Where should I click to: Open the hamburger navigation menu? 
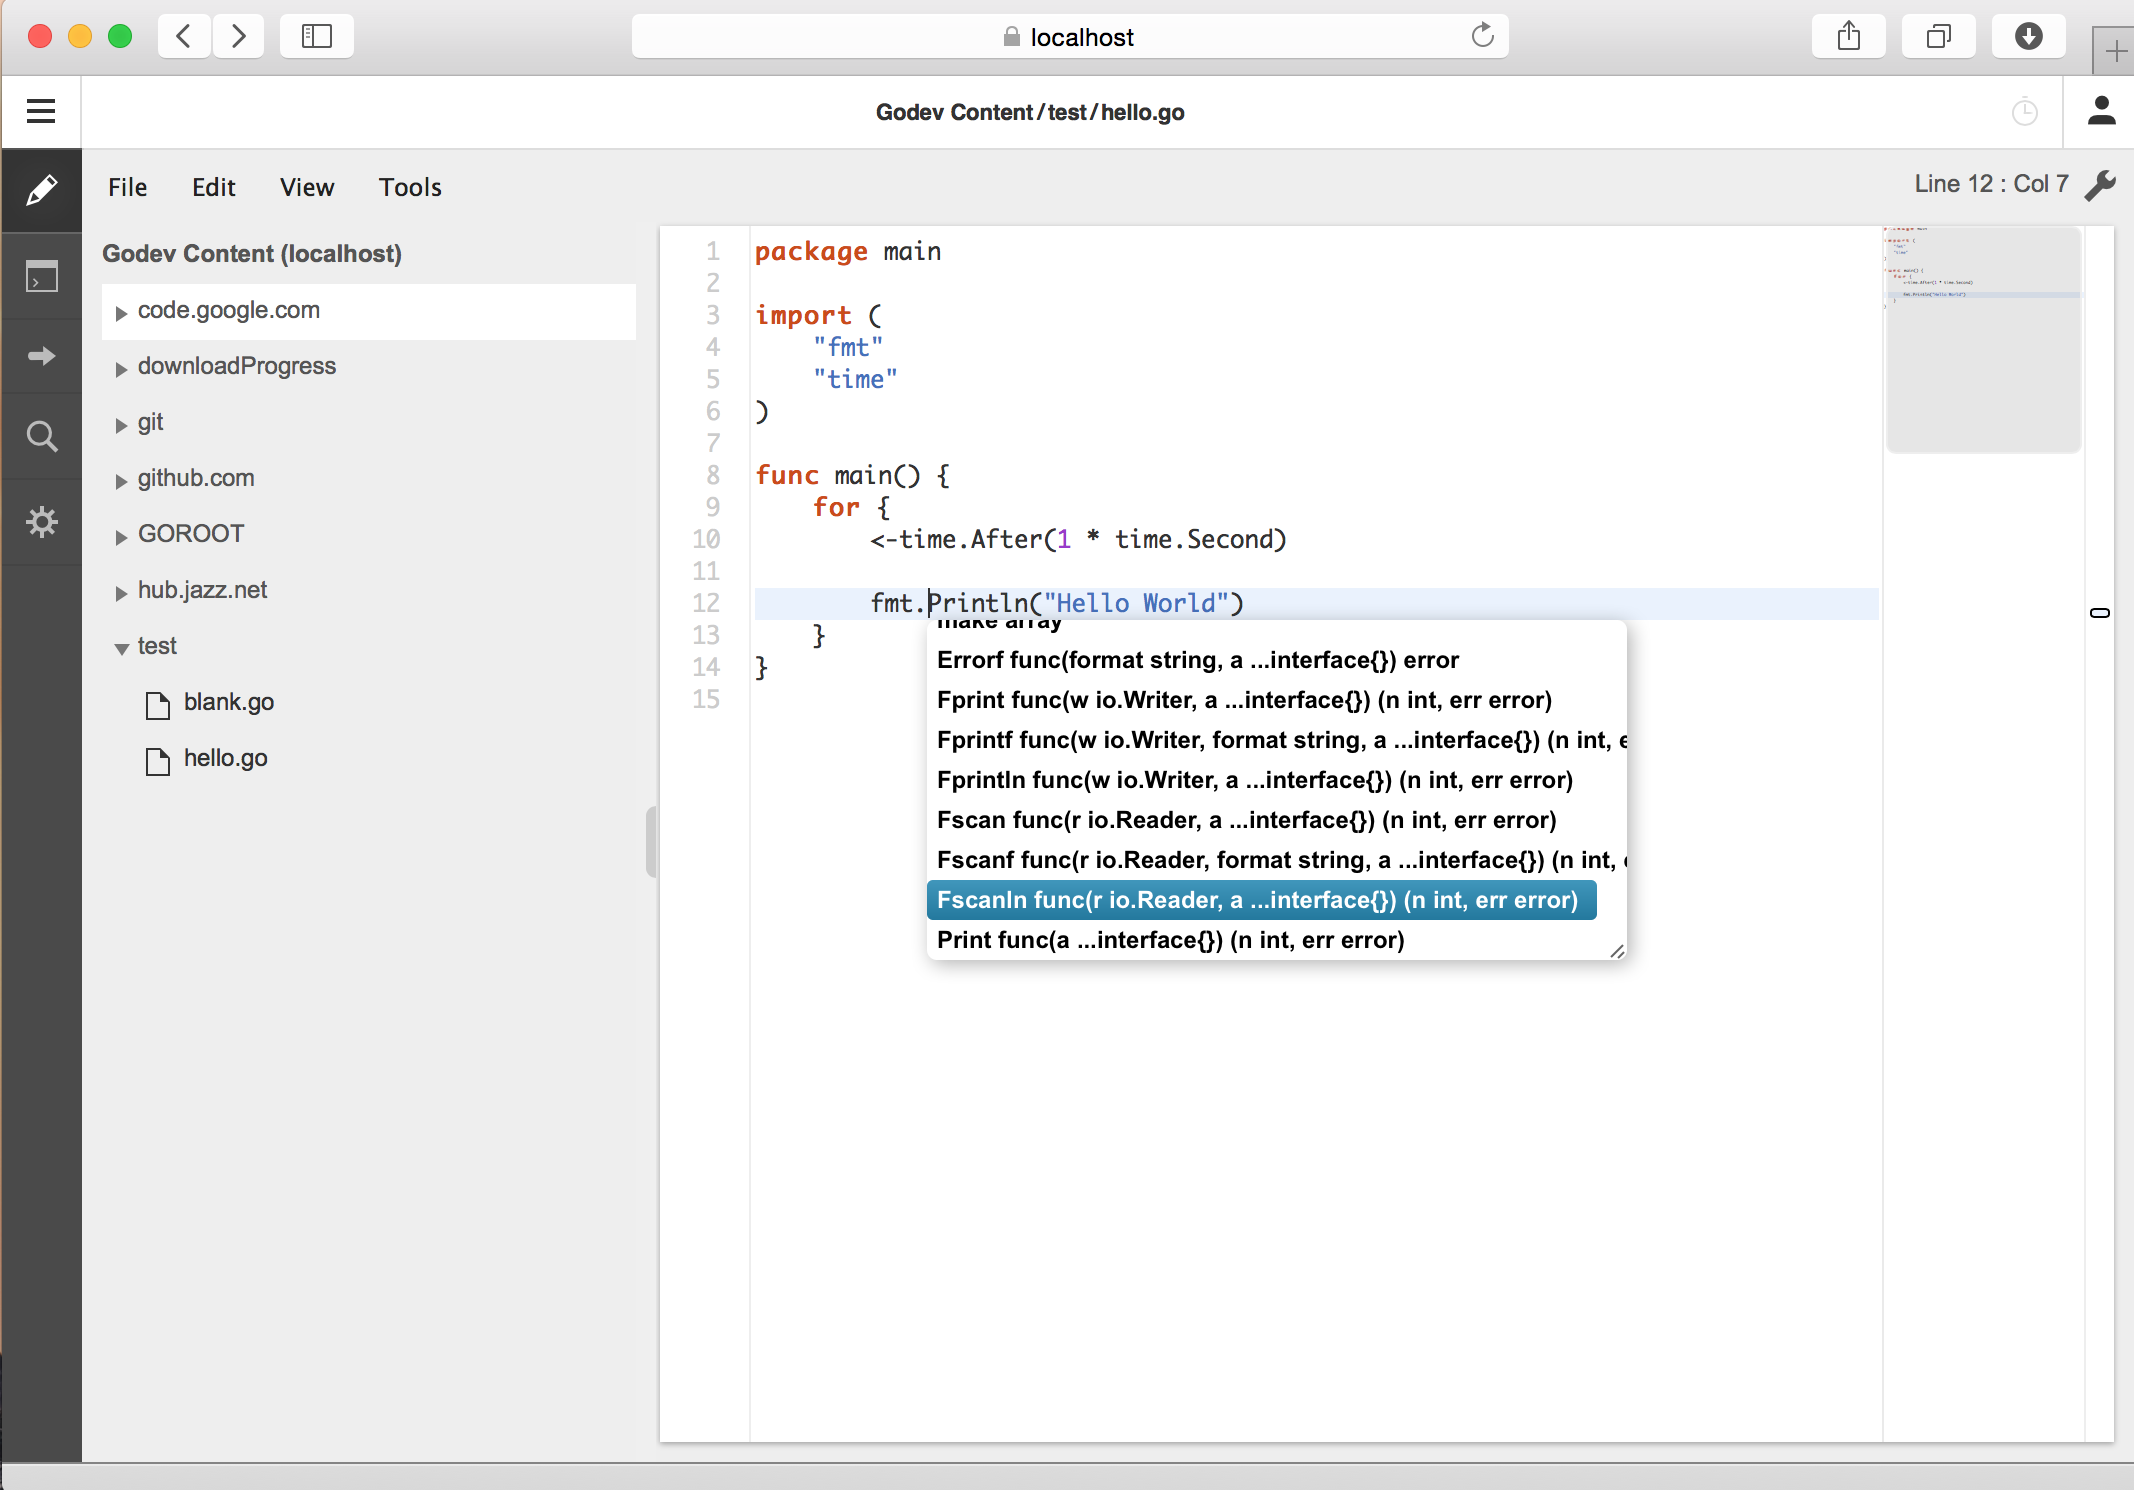click(41, 111)
